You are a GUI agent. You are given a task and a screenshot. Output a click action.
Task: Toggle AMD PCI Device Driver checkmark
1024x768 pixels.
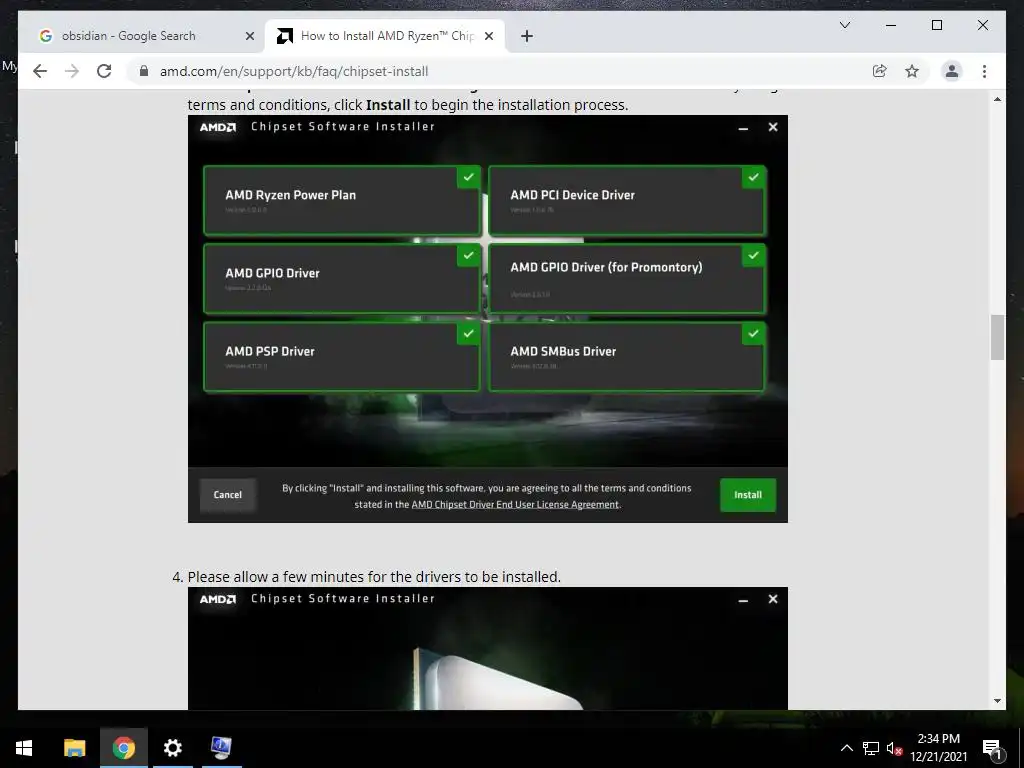pyautogui.click(x=754, y=177)
